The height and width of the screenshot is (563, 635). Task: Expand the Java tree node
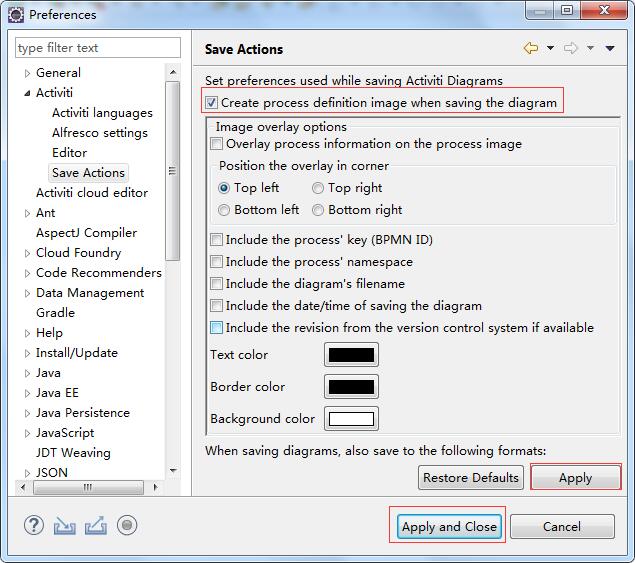pyautogui.click(x=27, y=373)
